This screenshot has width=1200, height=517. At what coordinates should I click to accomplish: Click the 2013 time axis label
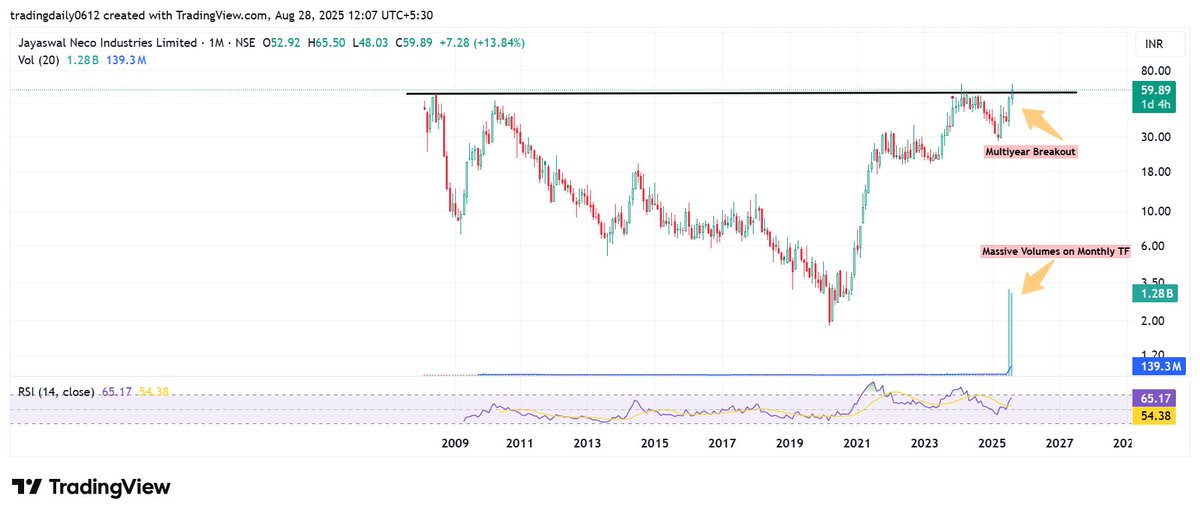click(587, 443)
